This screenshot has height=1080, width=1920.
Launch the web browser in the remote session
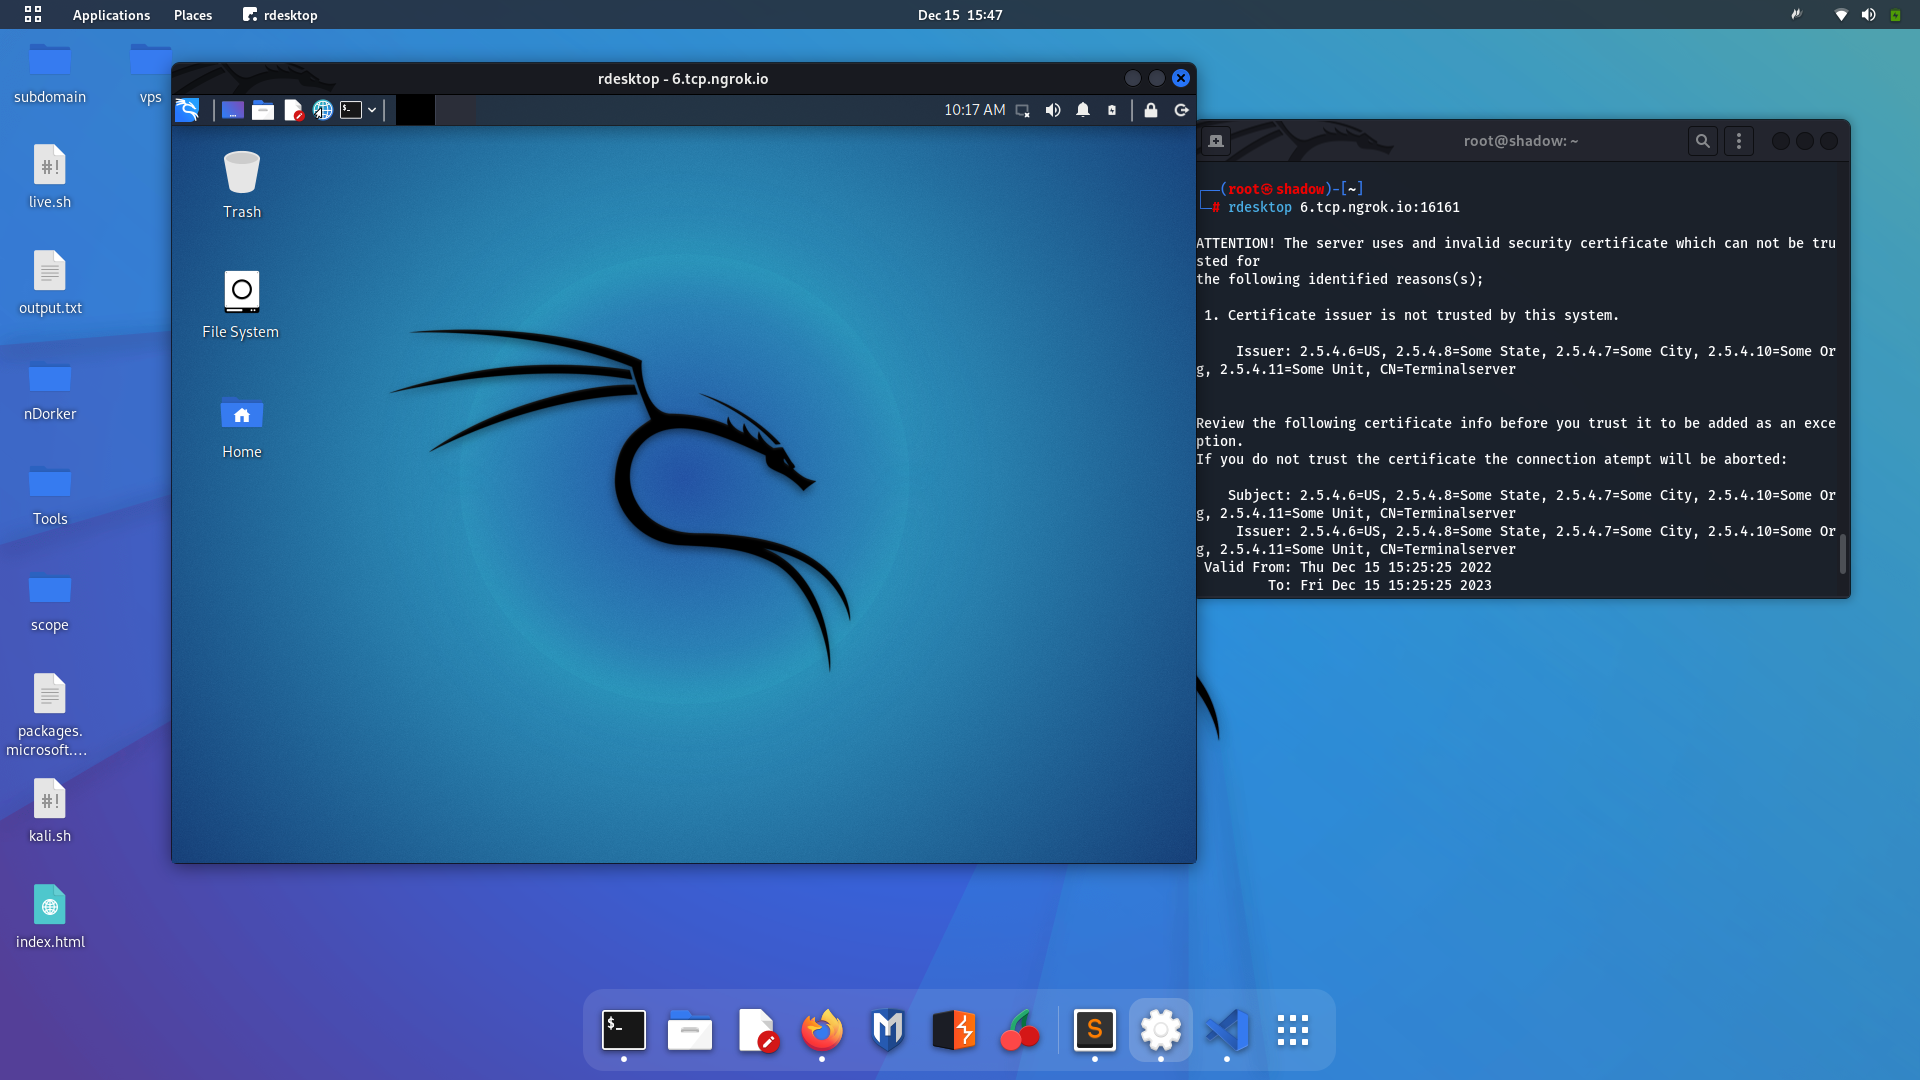coord(323,110)
